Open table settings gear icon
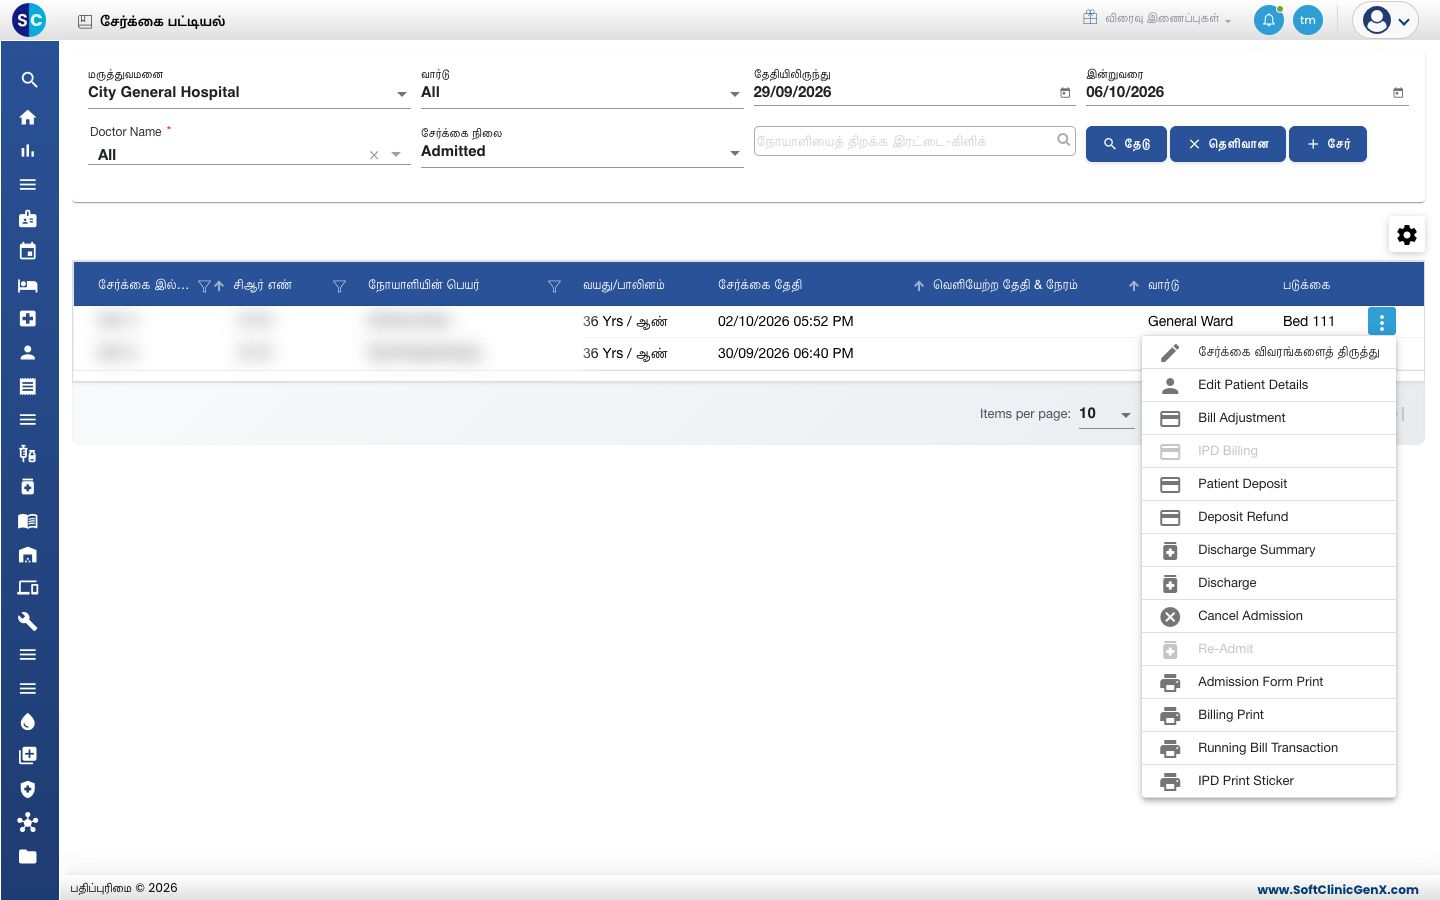This screenshot has height=900, width=1440. click(1407, 235)
